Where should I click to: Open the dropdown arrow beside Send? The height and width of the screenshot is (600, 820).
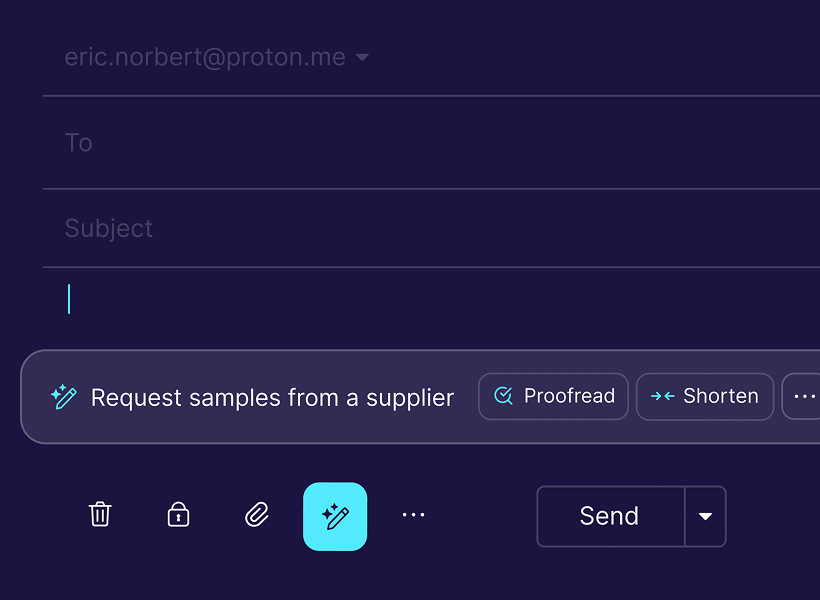(x=705, y=516)
